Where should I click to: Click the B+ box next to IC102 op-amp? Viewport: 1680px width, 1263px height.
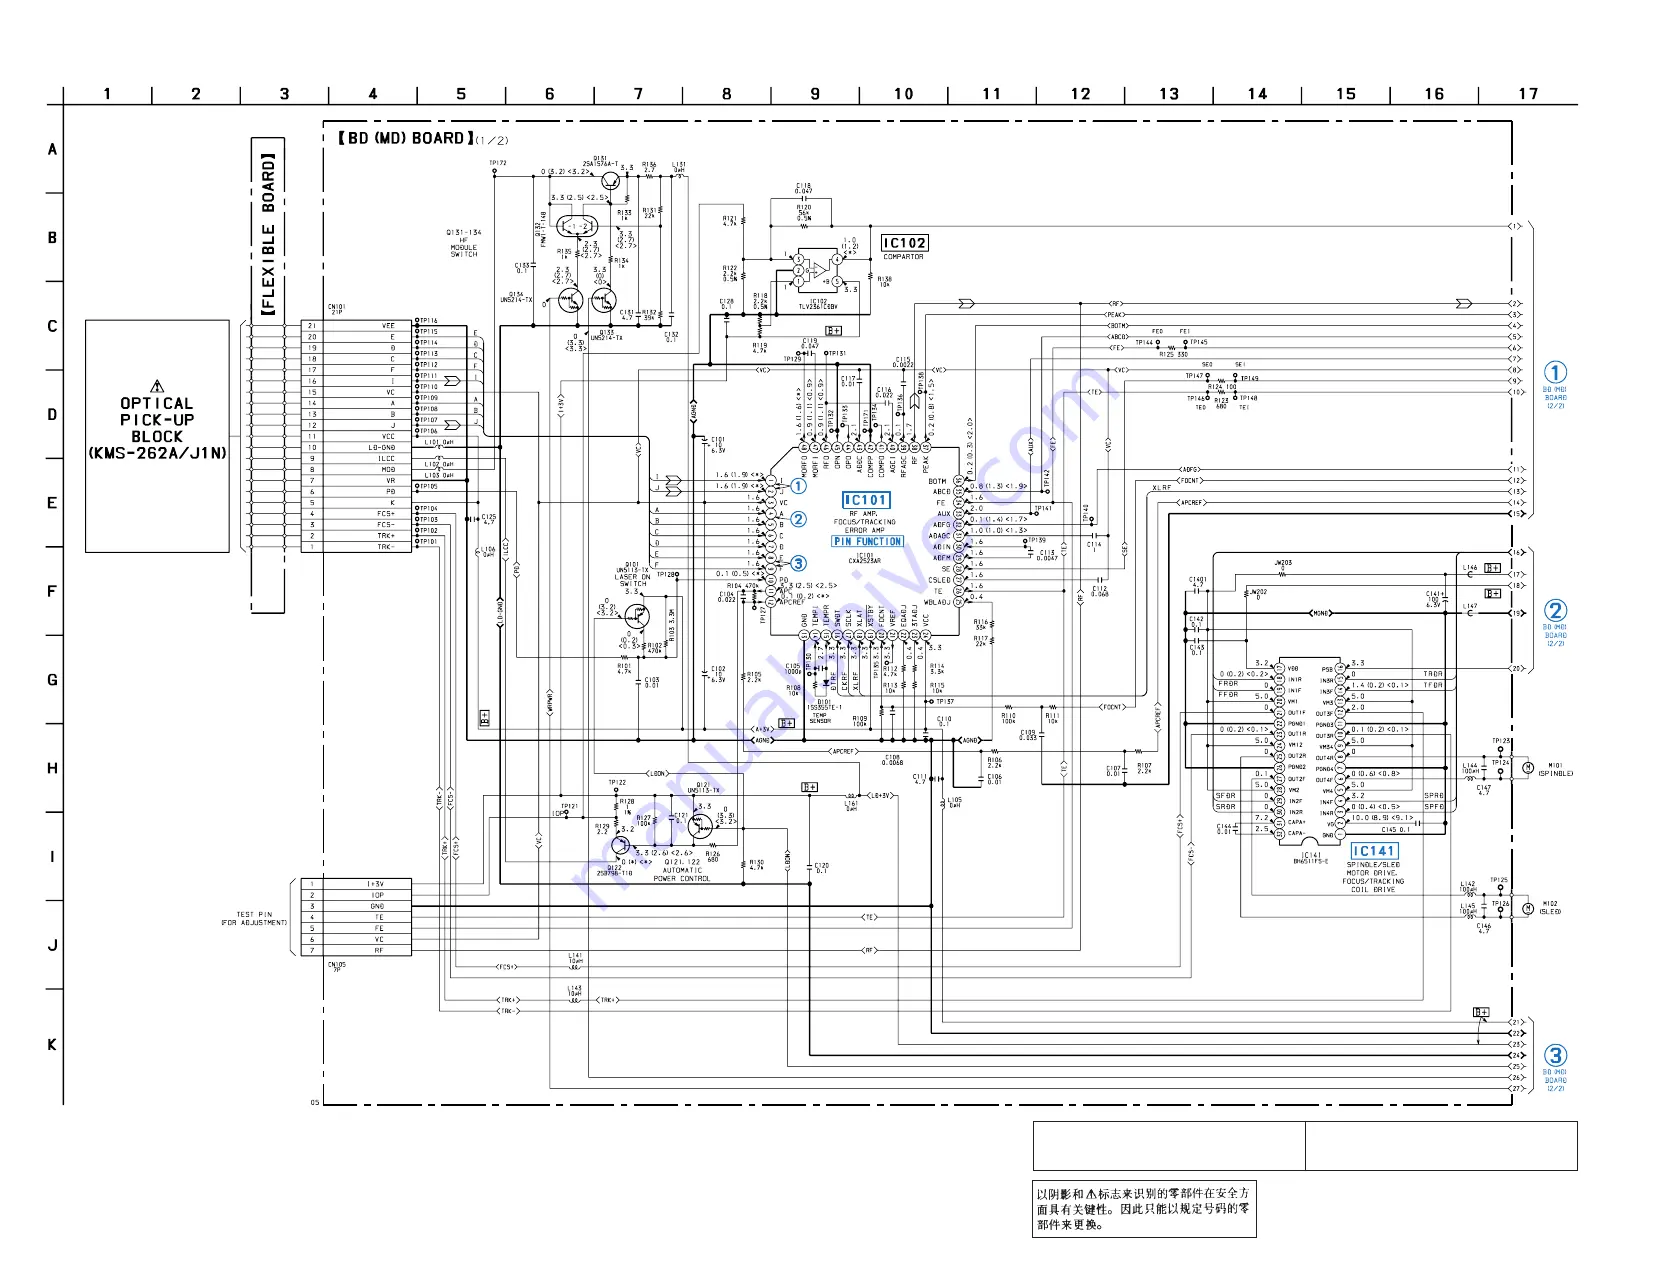click(833, 330)
